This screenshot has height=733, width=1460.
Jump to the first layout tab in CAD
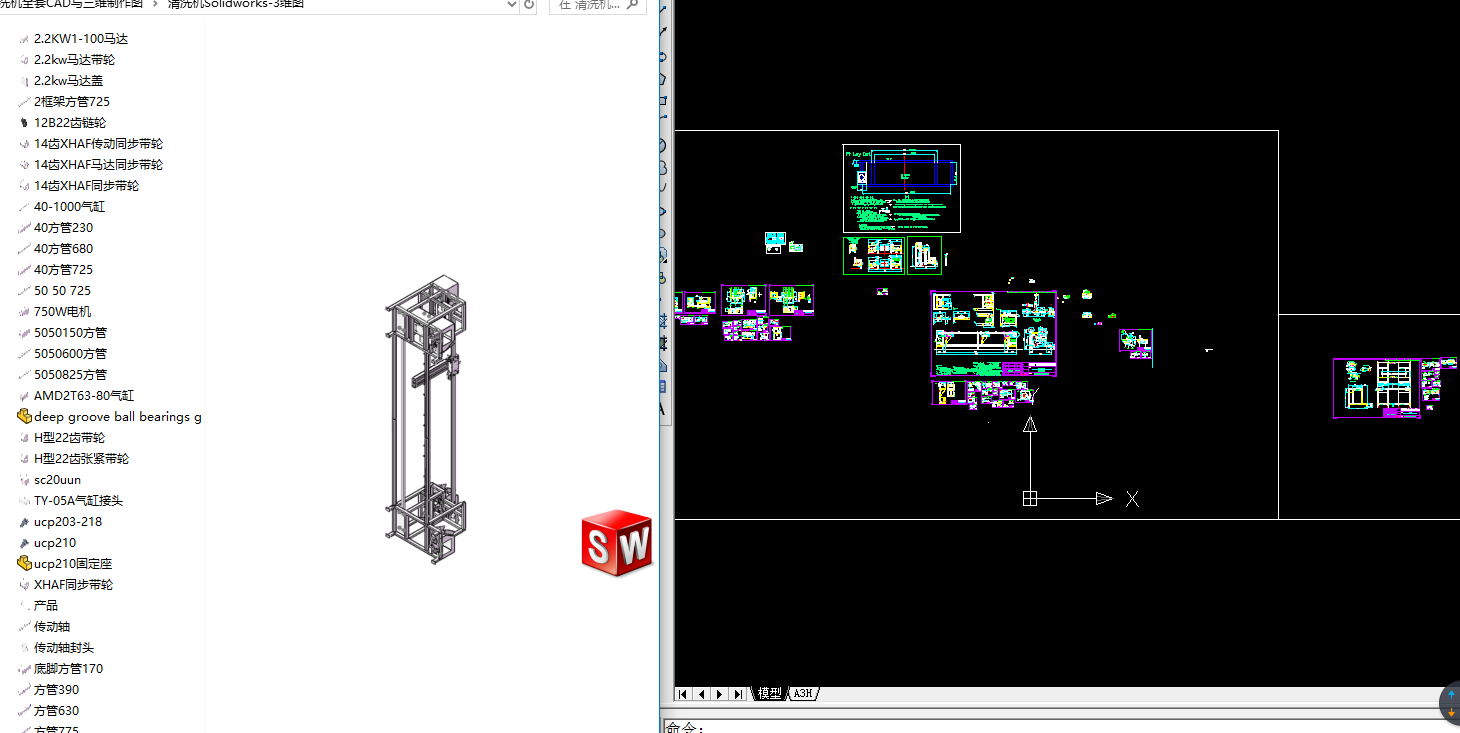pos(683,694)
